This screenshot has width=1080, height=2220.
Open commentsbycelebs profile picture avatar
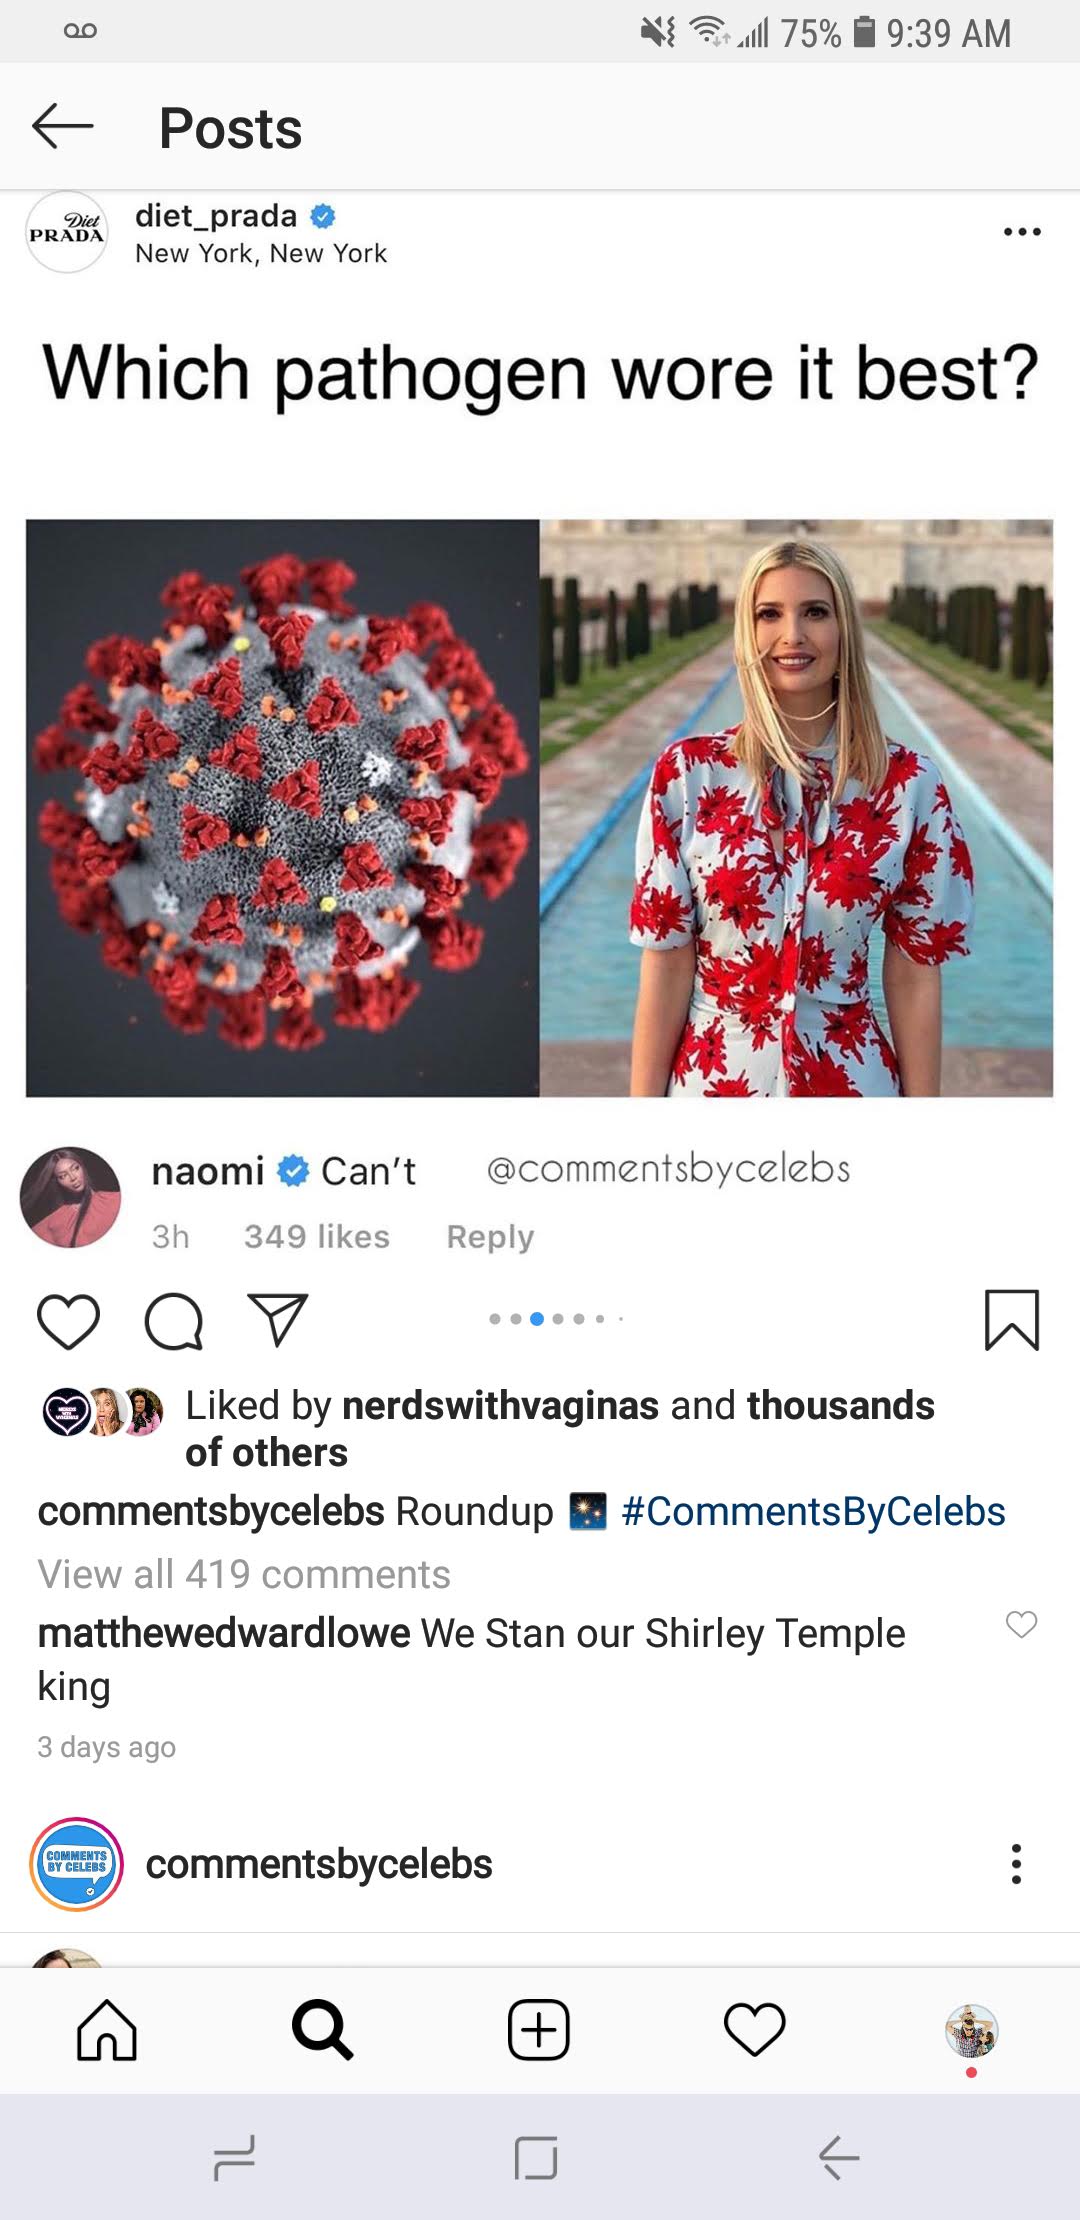point(77,1864)
